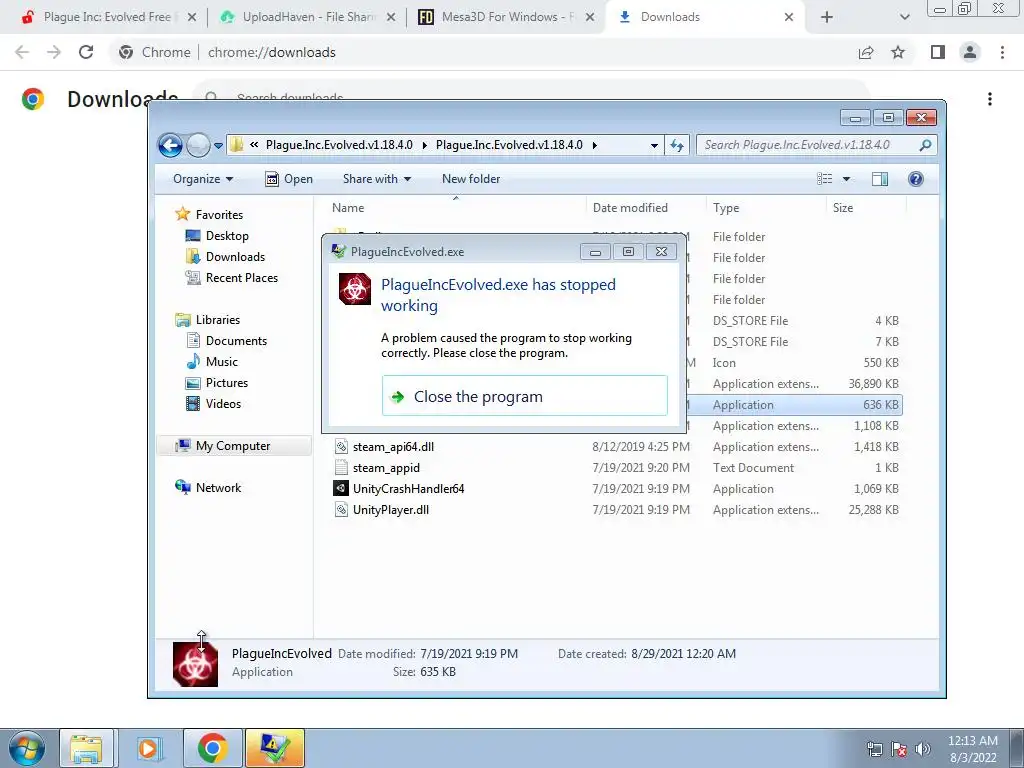This screenshot has height=768, width=1024.
Task: Switch to Plague Inc: Evolved Free tab
Action: pyautogui.click(x=107, y=17)
